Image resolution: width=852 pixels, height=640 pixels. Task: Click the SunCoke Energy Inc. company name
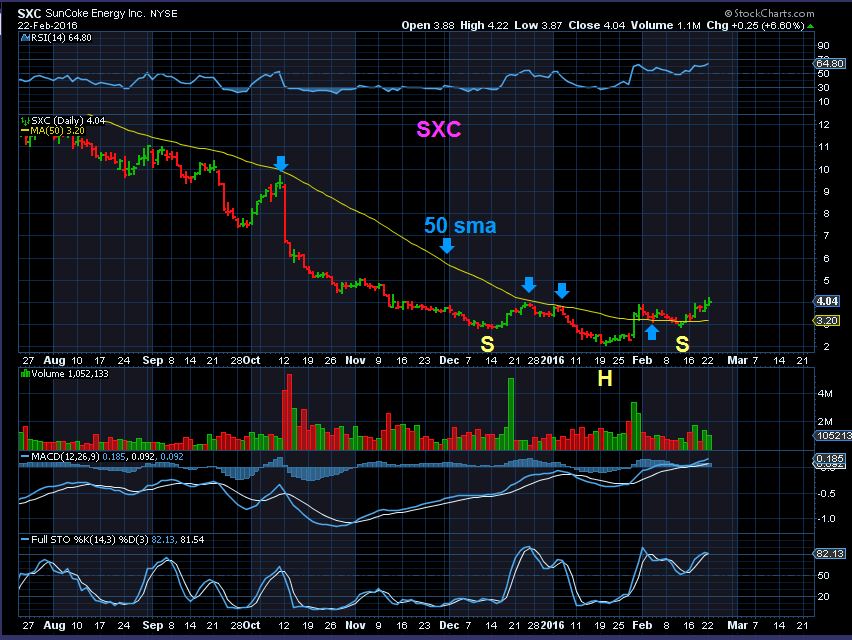tap(96, 14)
